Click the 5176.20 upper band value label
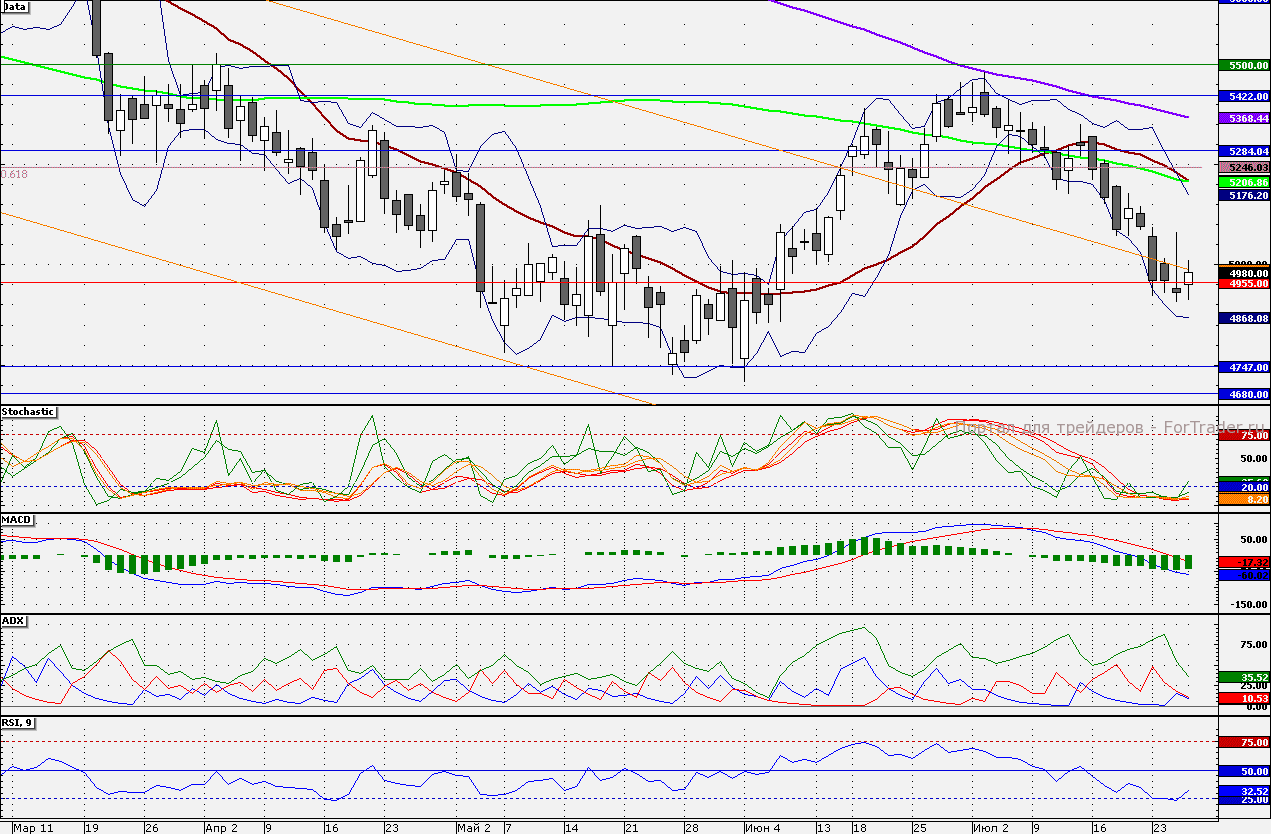Screen dimensions: 1271x834 tap(1244, 196)
